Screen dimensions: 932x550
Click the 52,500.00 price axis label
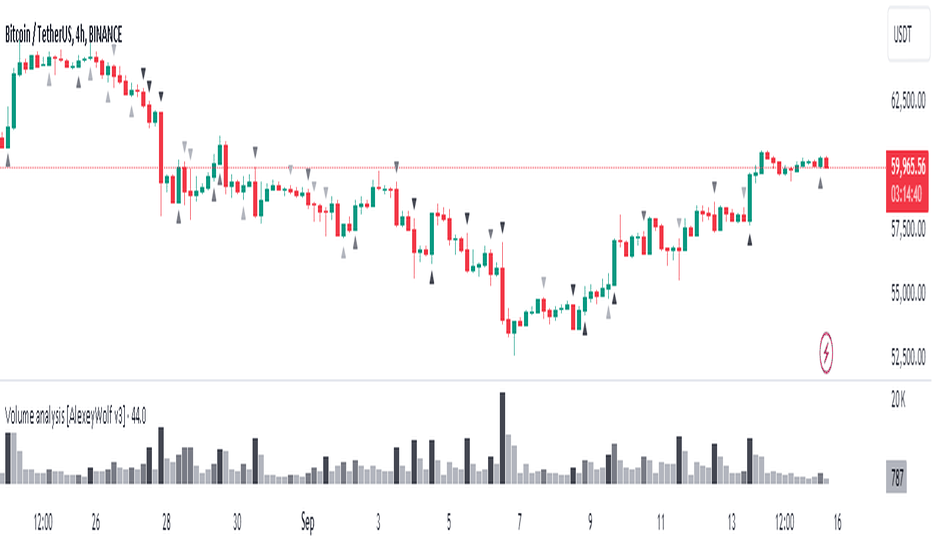coord(908,357)
